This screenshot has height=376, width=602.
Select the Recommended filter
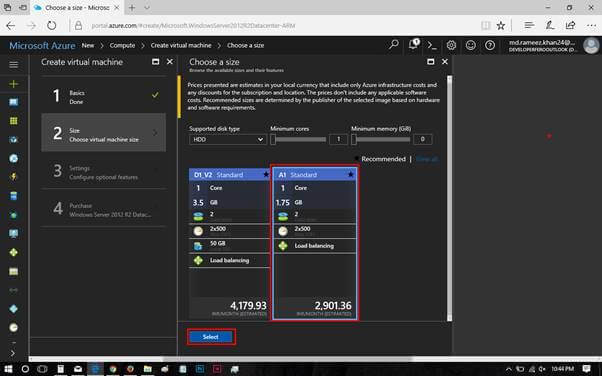(383, 159)
